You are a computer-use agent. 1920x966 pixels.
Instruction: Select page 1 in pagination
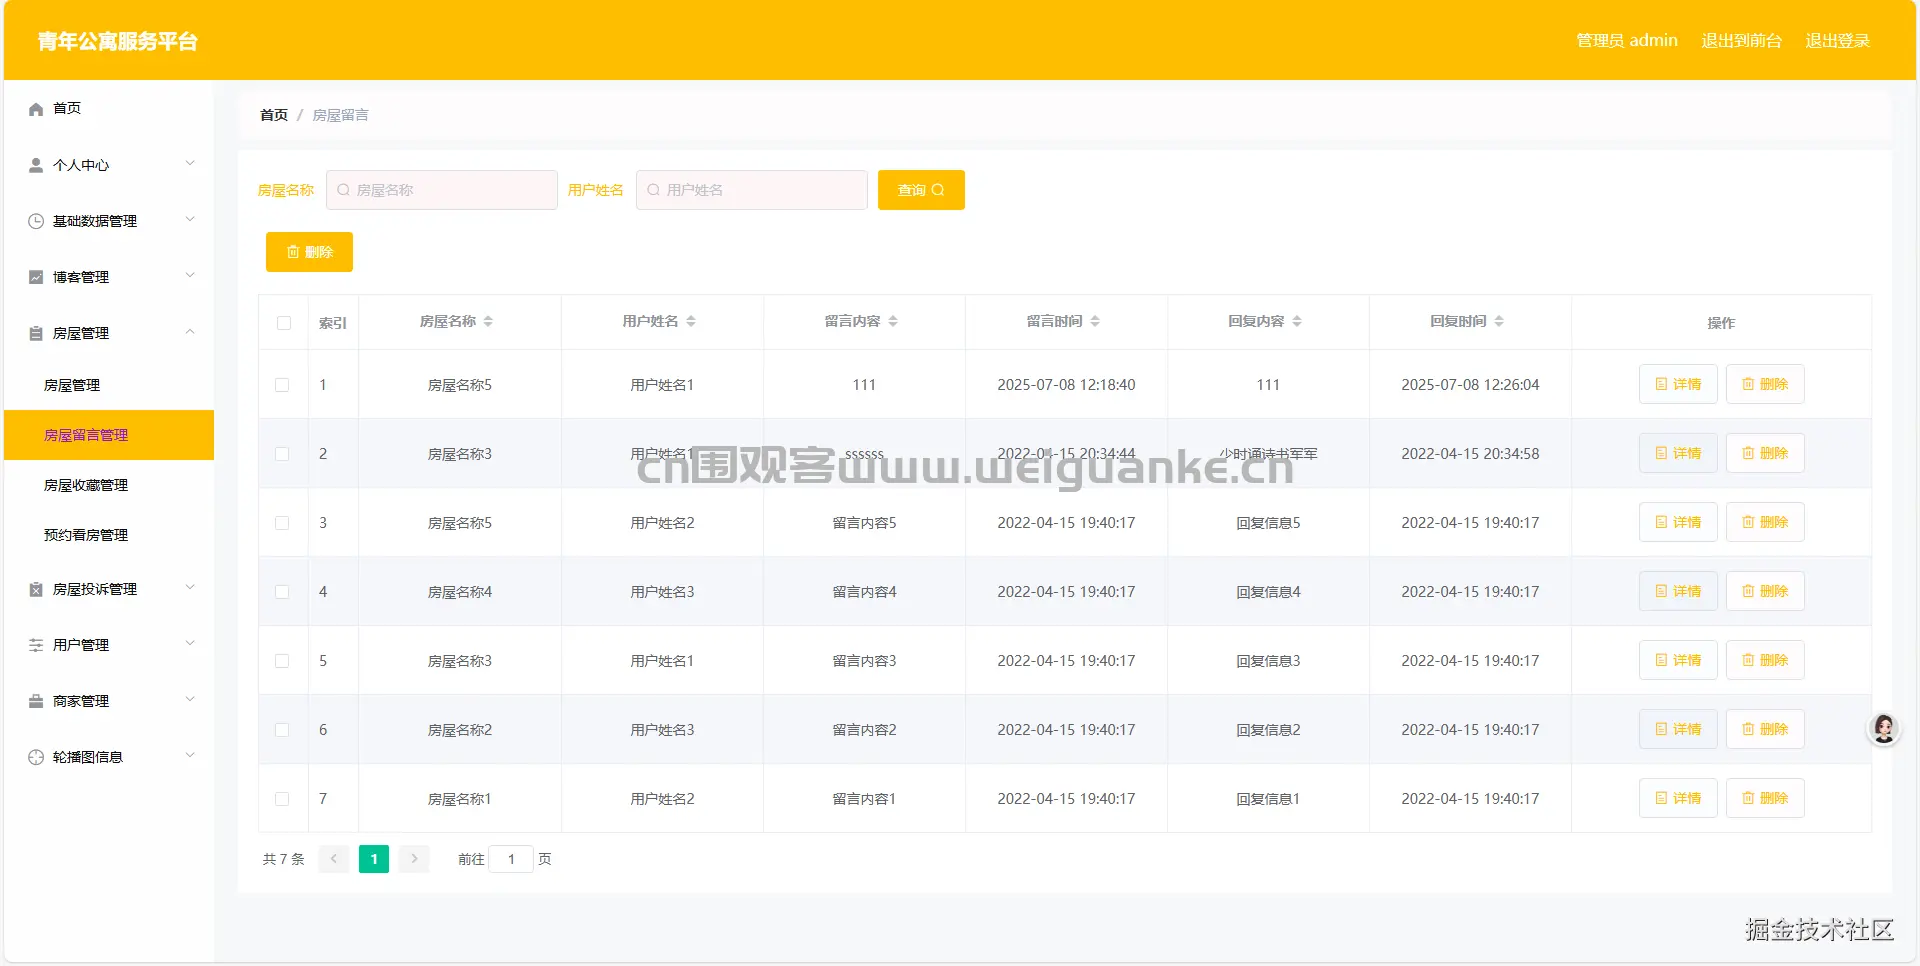[374, 859]
